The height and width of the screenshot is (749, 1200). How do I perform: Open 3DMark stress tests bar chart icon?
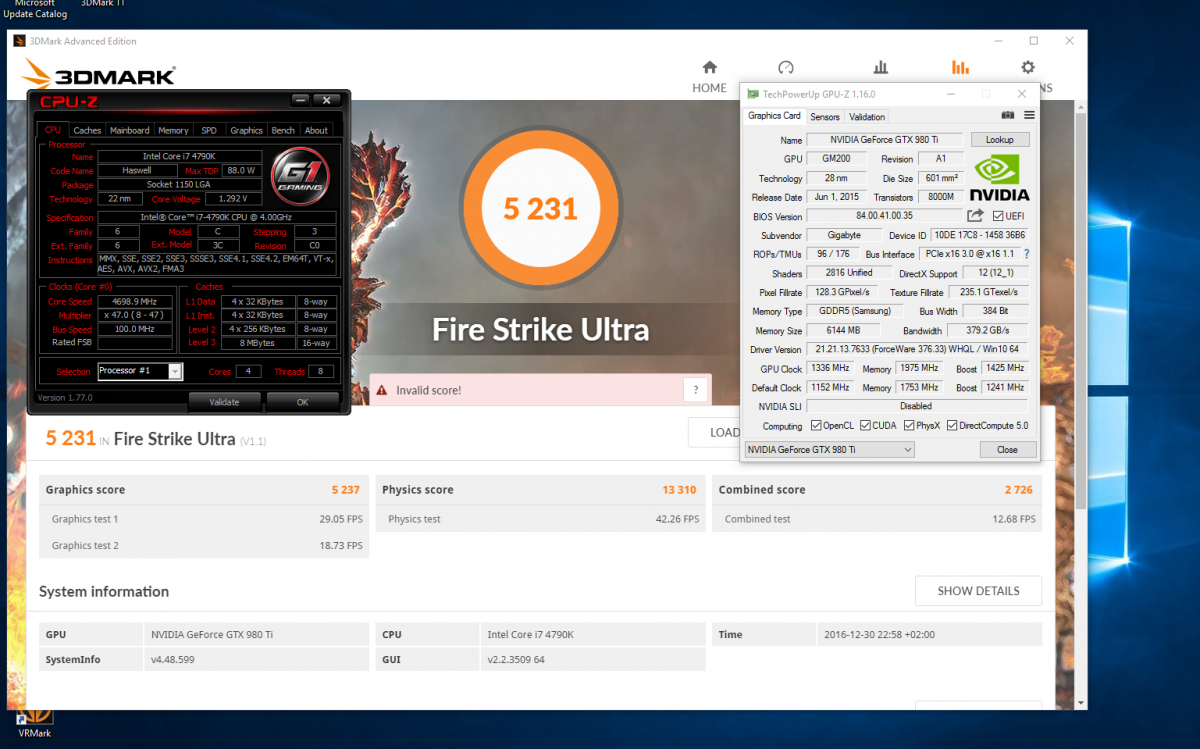click(881, 68)
